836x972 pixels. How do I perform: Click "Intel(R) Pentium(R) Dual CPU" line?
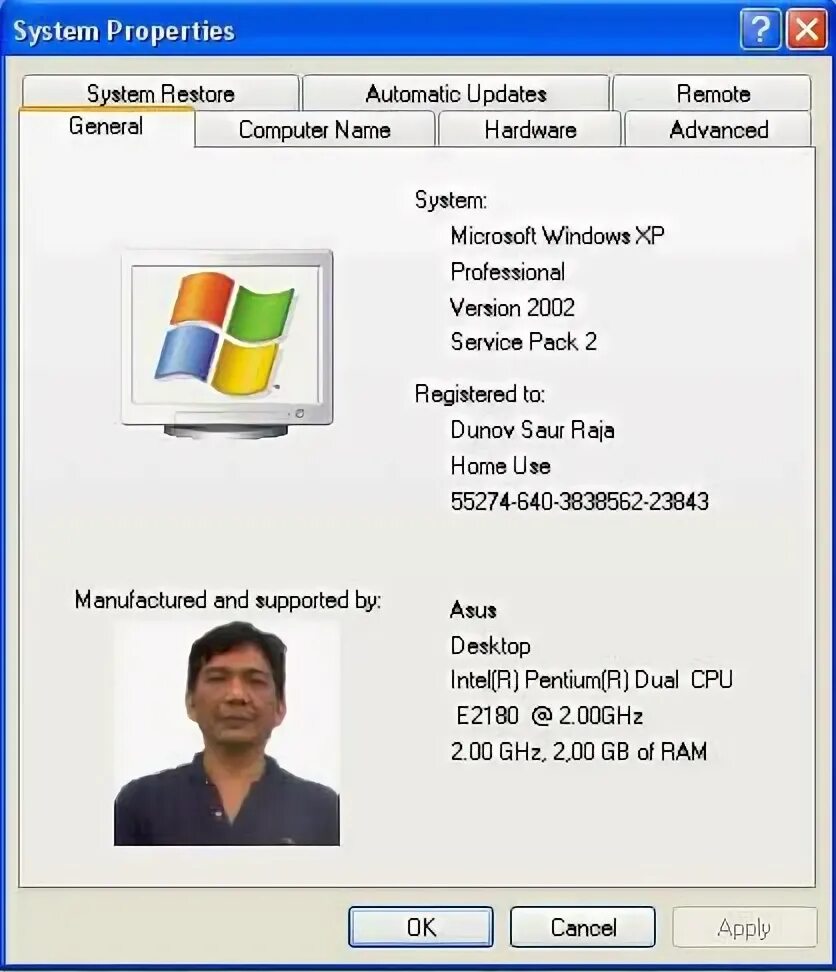592,680
